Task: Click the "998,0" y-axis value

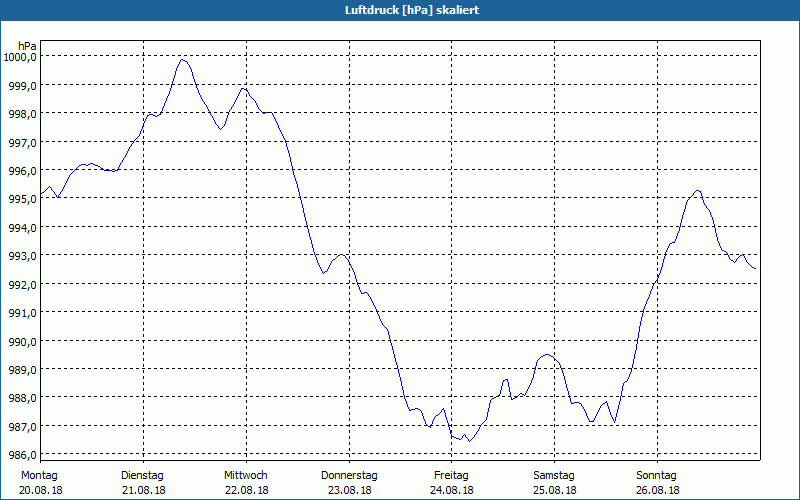Action: pyautogui.click(x=22, y=114)
